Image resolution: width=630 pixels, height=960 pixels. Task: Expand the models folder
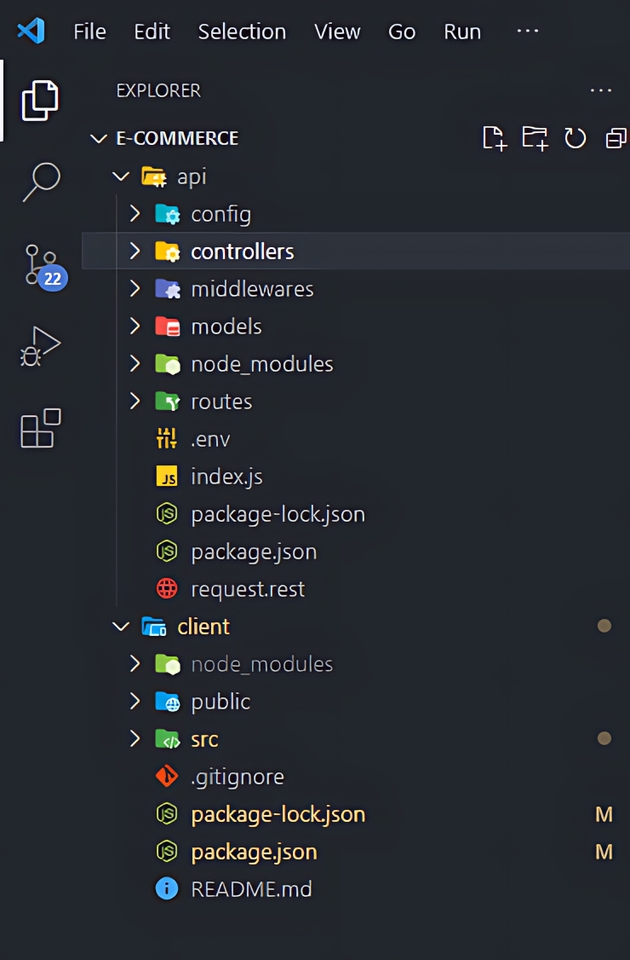(135, 326)
